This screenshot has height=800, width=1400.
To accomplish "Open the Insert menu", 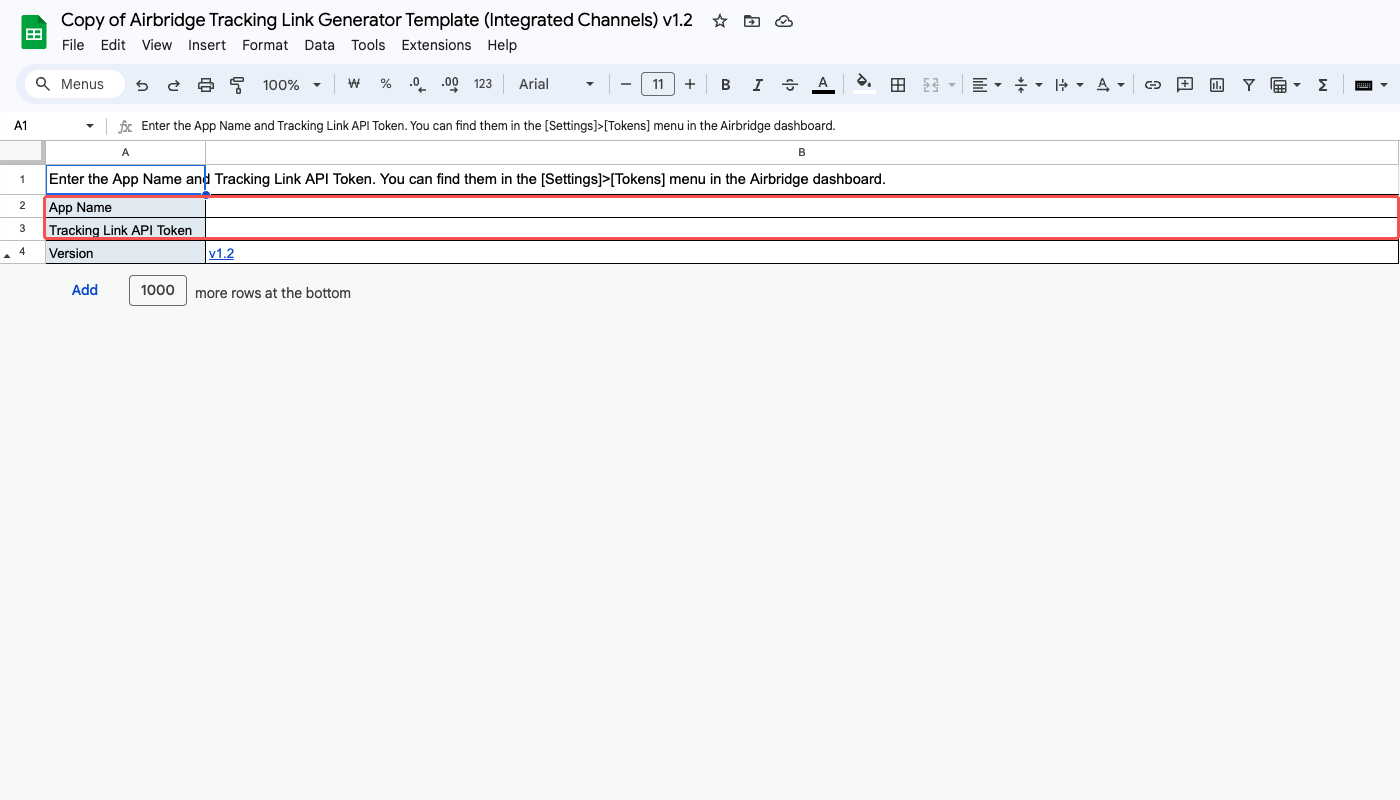I will pyautogui.click(x=207, y=45).
